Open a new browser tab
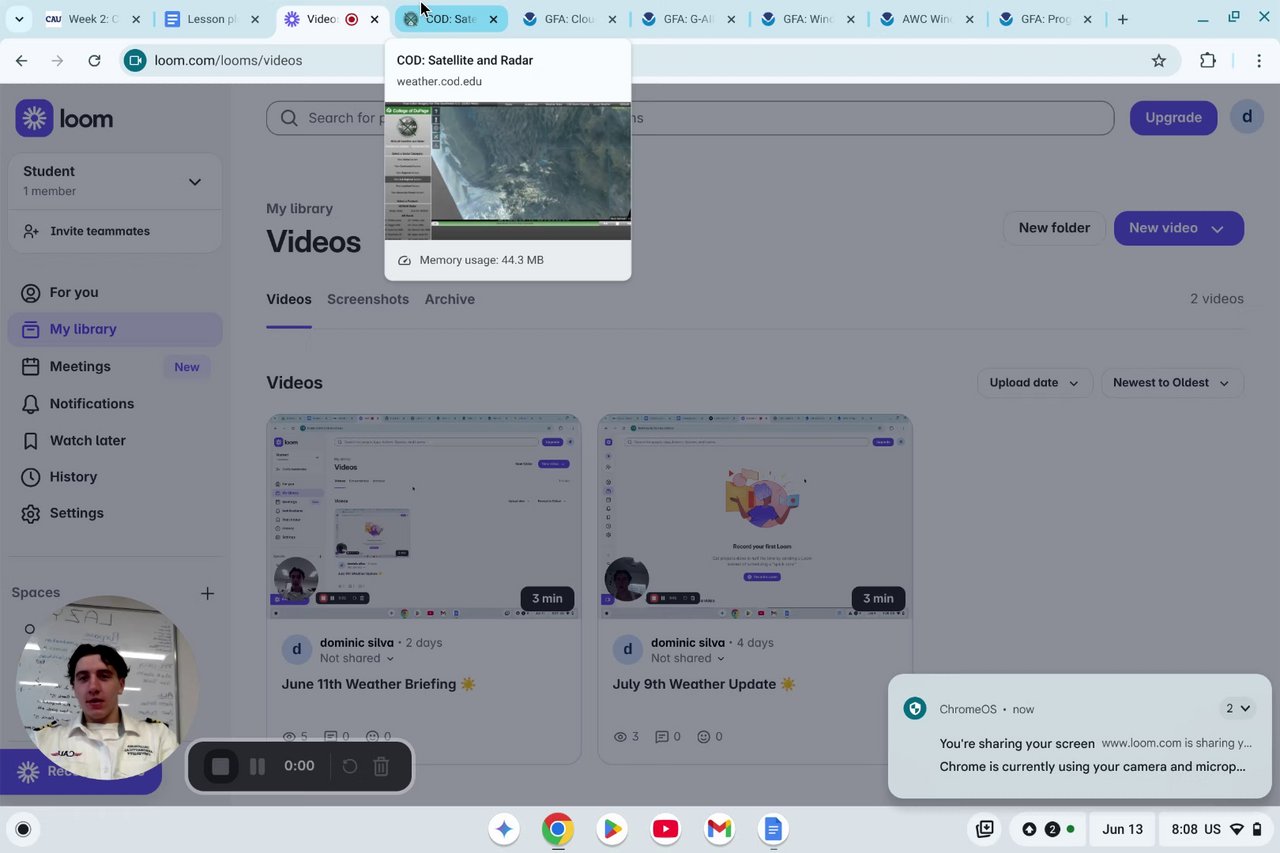This screenshot has height=853, width=1280. (1123, 19)
